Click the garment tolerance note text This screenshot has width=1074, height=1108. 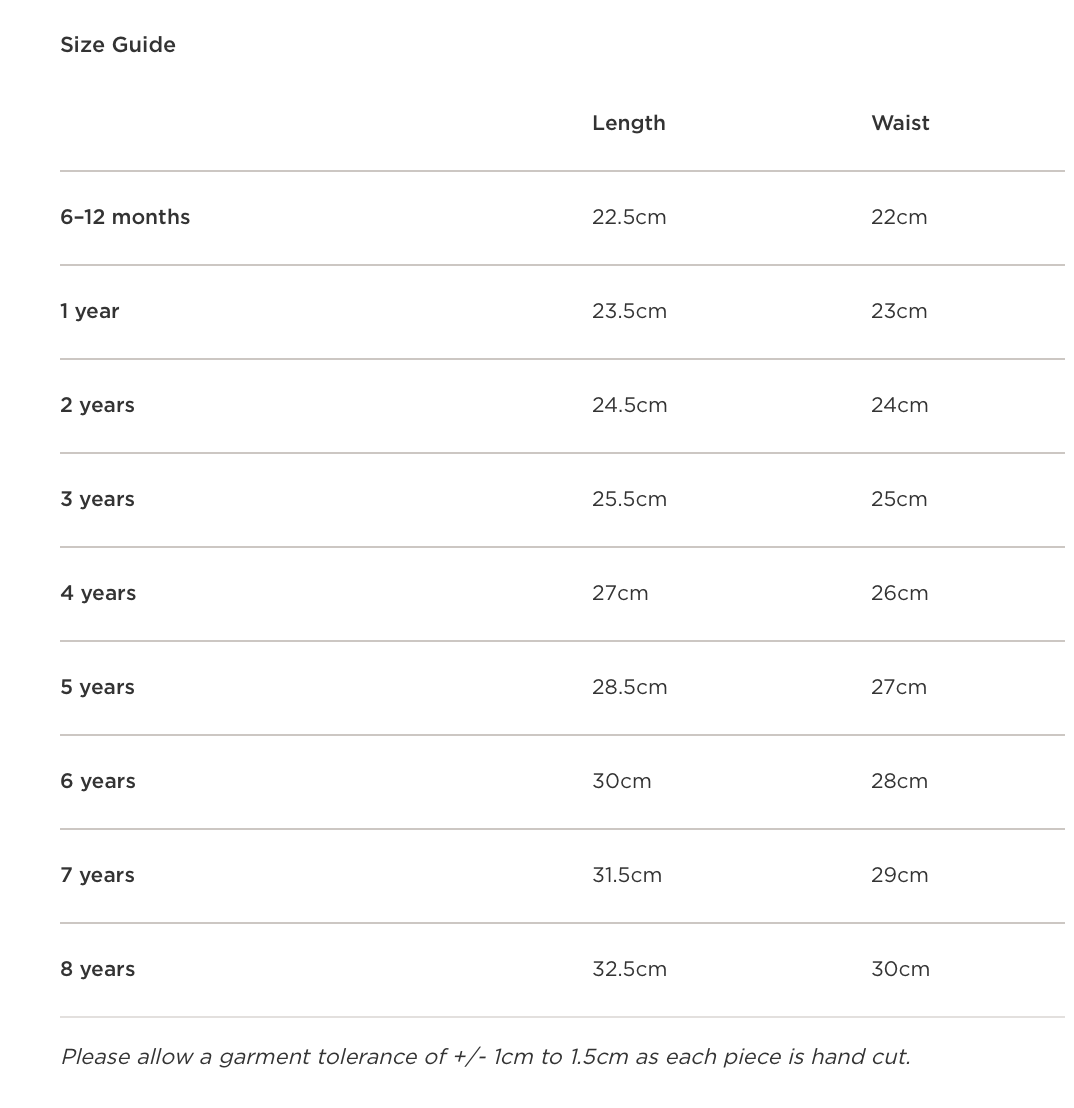pos(486,1057)
